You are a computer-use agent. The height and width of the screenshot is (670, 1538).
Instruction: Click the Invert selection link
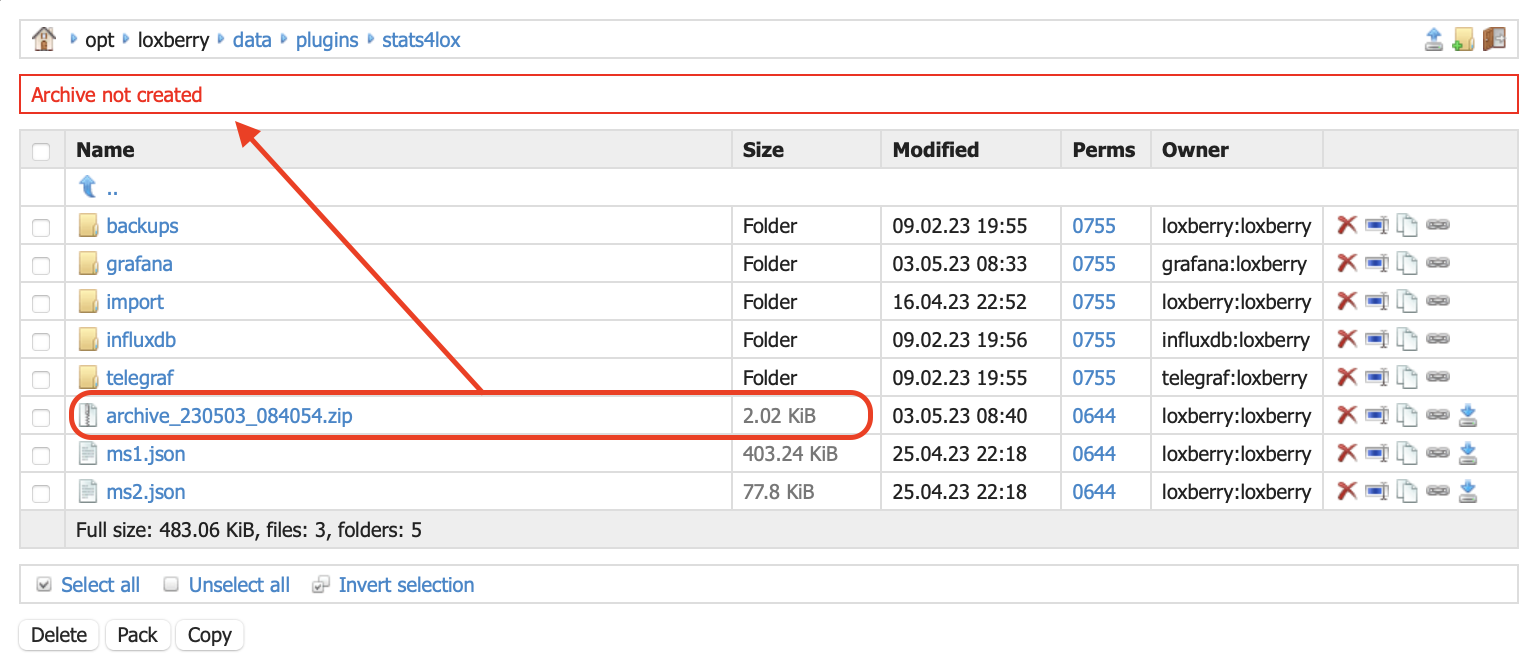click(406, 585)
